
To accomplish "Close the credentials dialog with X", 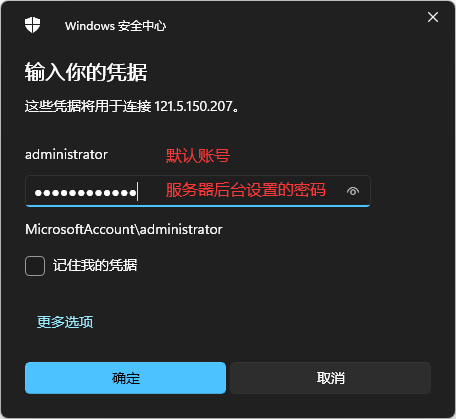I will (x=433, y=17).
